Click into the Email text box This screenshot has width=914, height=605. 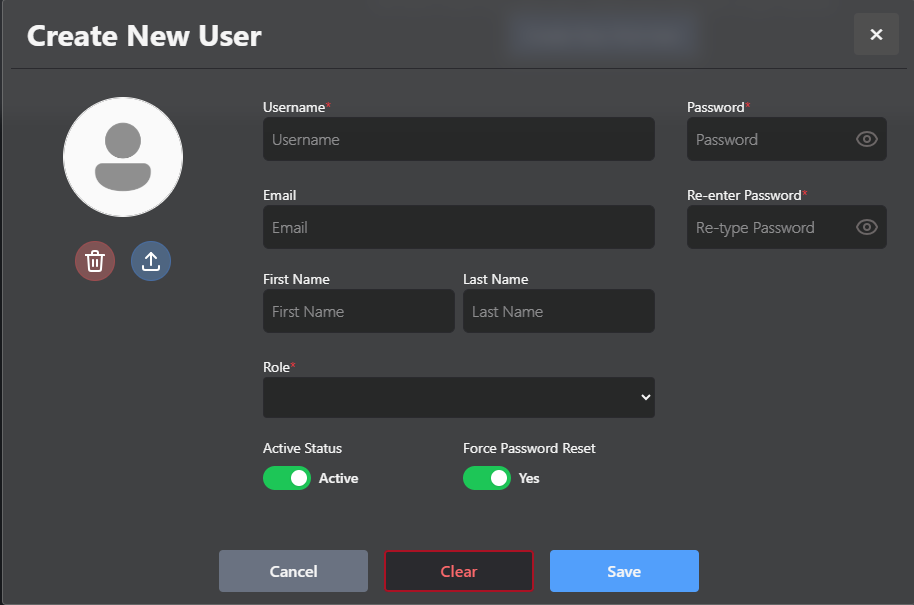[x=458, y=227]
